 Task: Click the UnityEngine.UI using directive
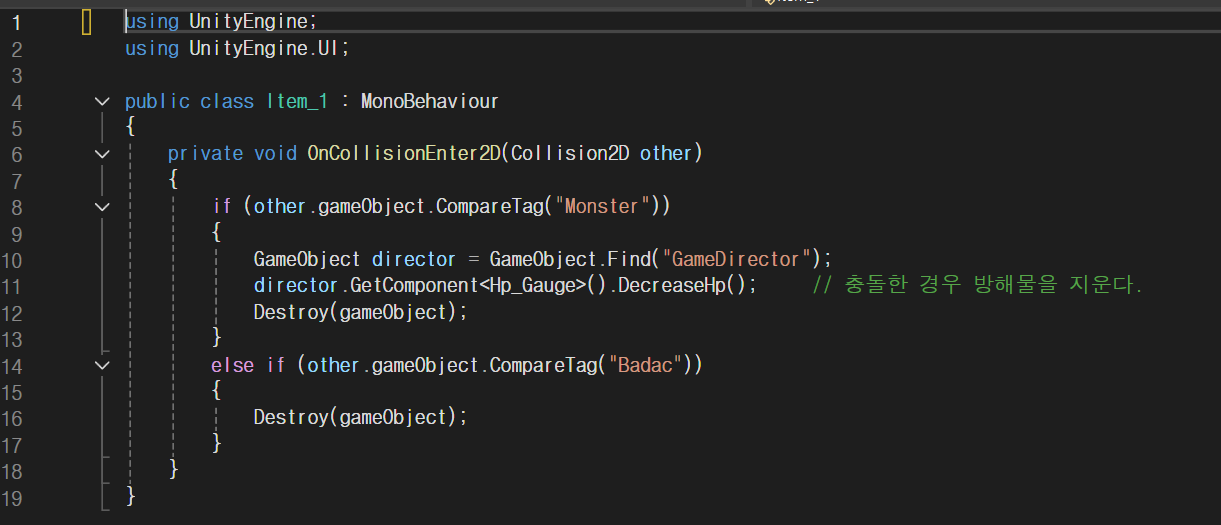[x=236, y=48]
